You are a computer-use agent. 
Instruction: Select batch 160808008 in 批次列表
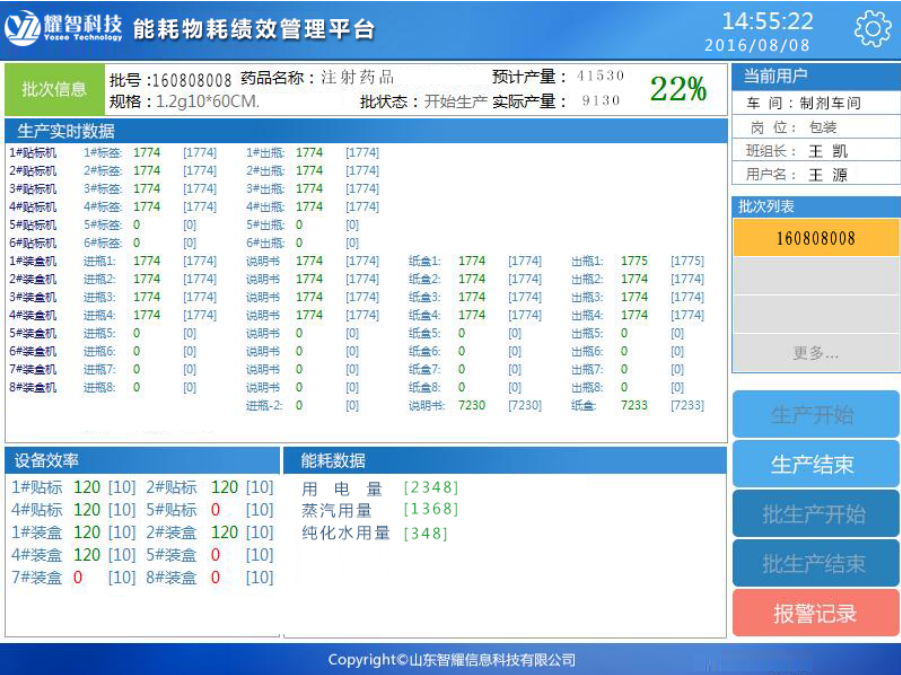tap(815, 238)
